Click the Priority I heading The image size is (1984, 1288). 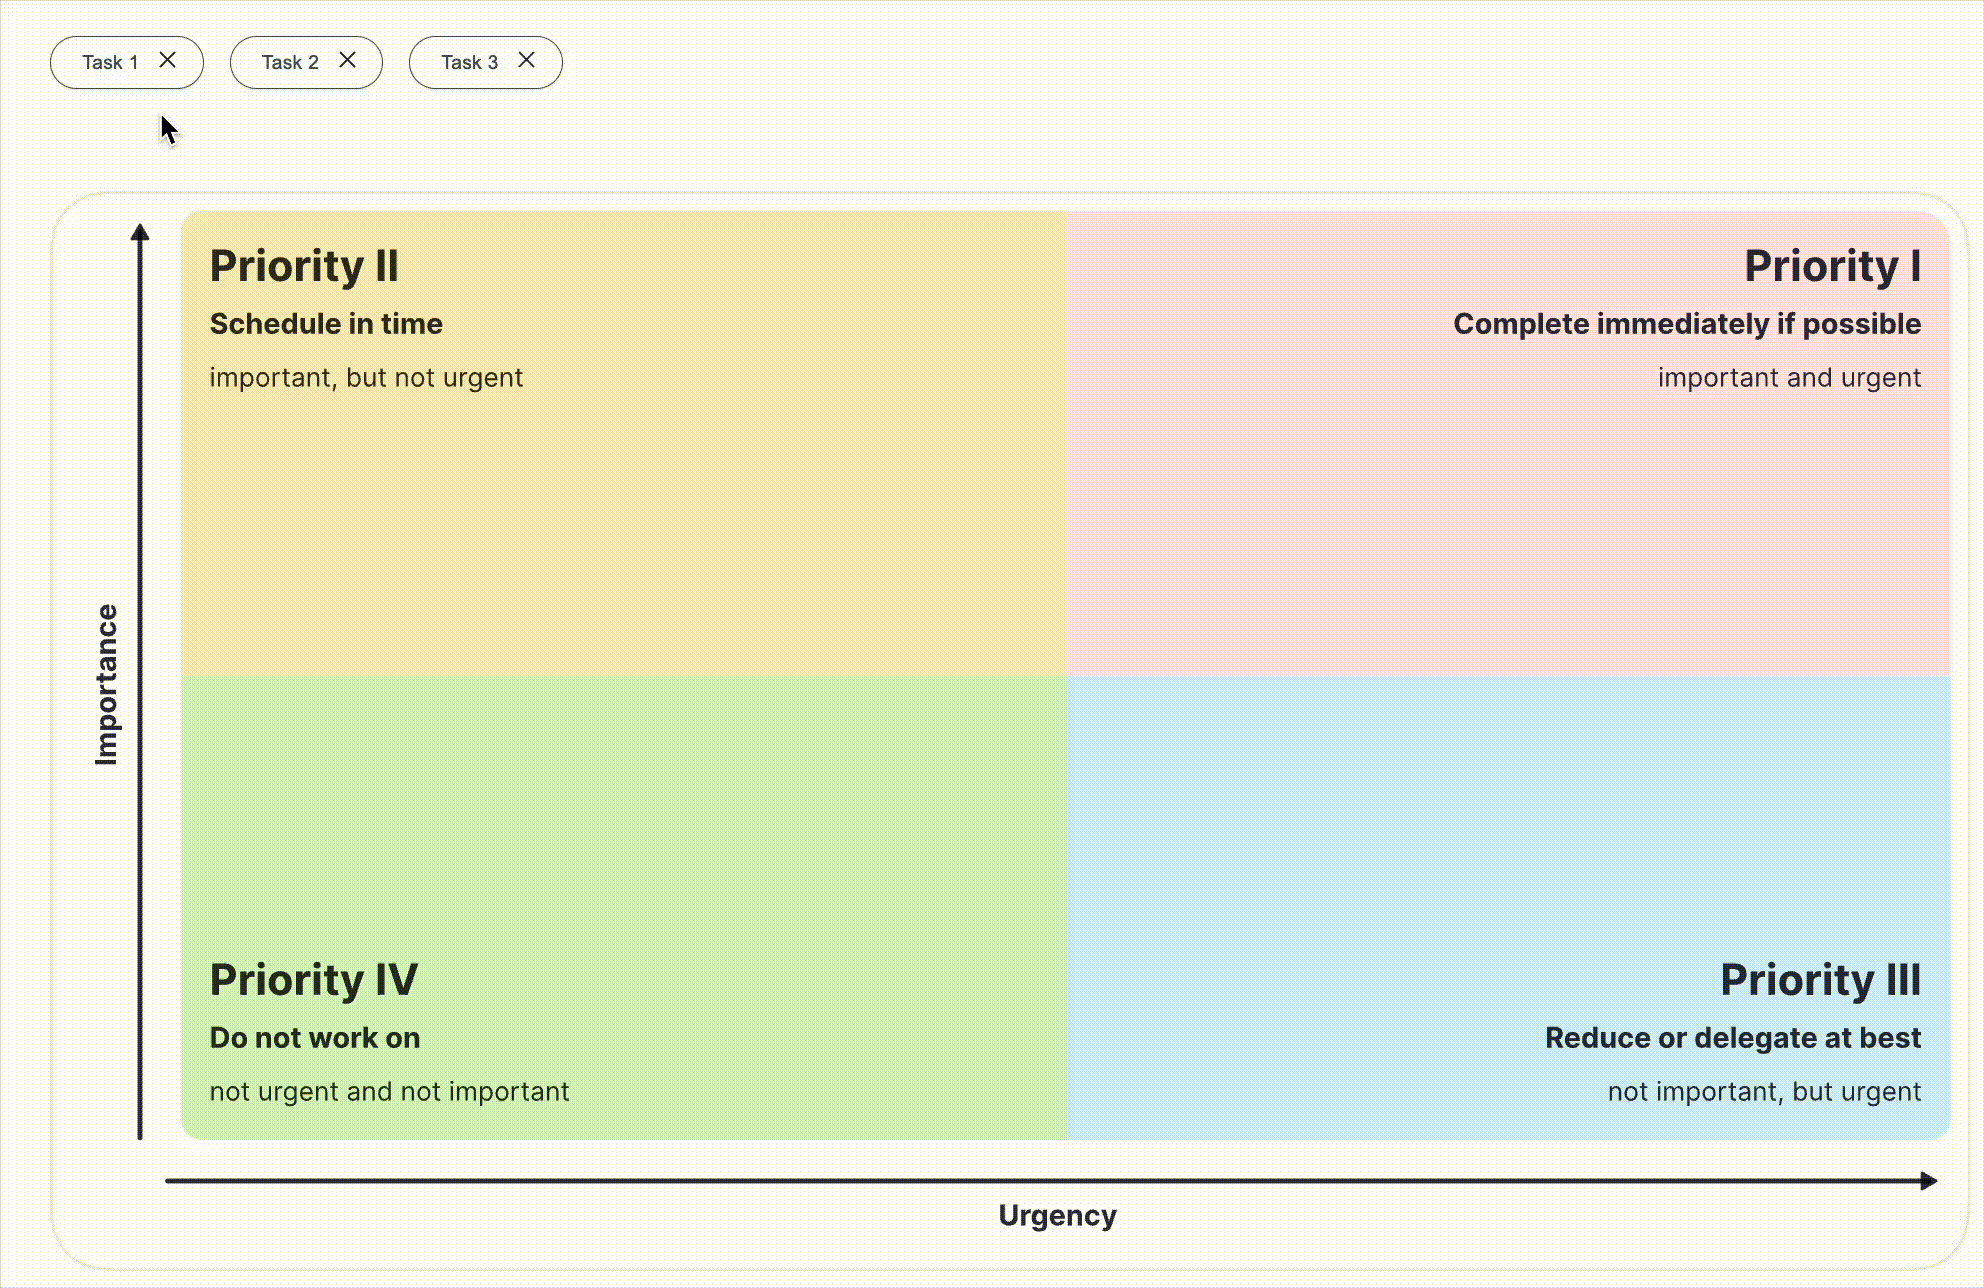[x=1832, y=266]
